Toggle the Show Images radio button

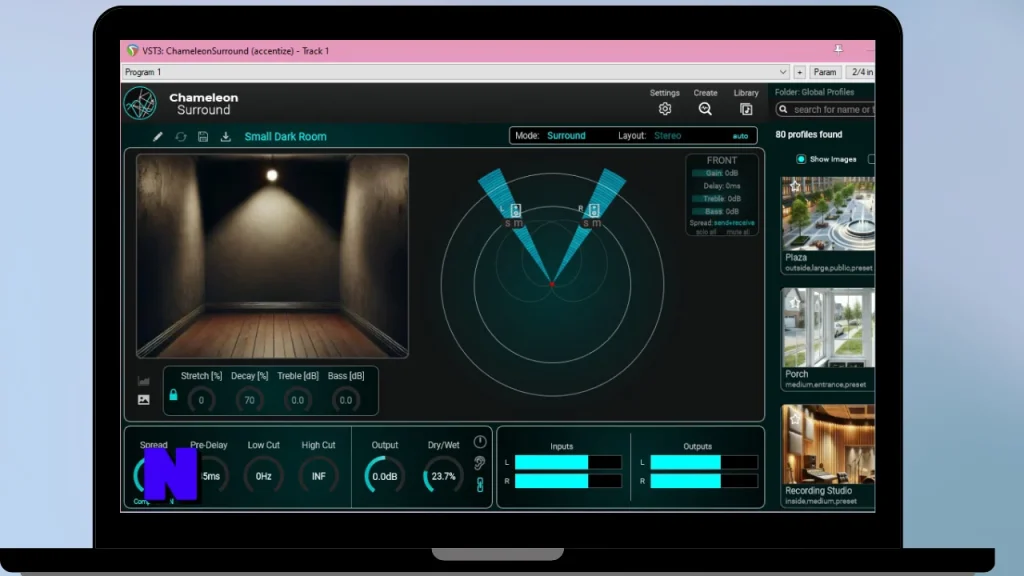(801, 159)
